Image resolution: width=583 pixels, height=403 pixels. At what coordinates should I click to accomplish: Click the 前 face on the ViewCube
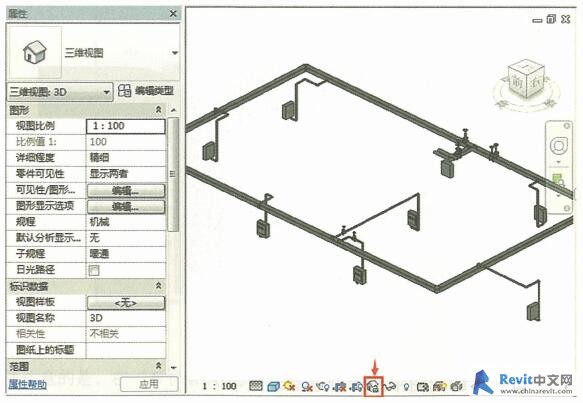click(x=518, y=82)
